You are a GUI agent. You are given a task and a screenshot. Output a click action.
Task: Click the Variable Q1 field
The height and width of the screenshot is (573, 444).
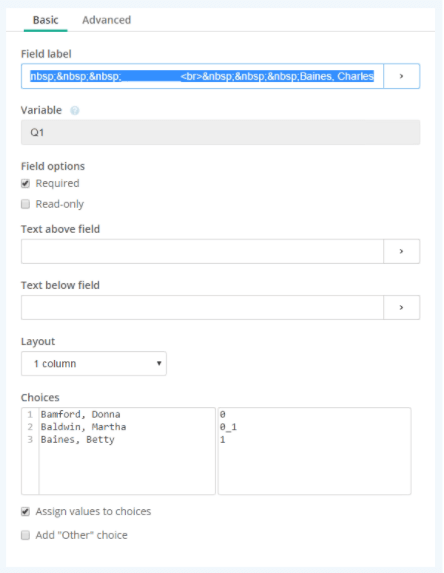pos(220,132)
